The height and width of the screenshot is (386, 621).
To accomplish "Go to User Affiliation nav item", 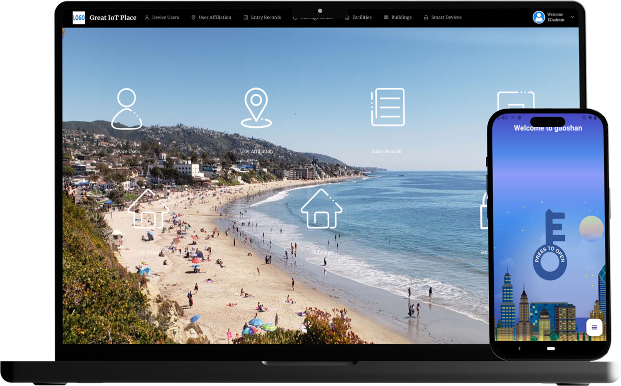I will (211, 17).
